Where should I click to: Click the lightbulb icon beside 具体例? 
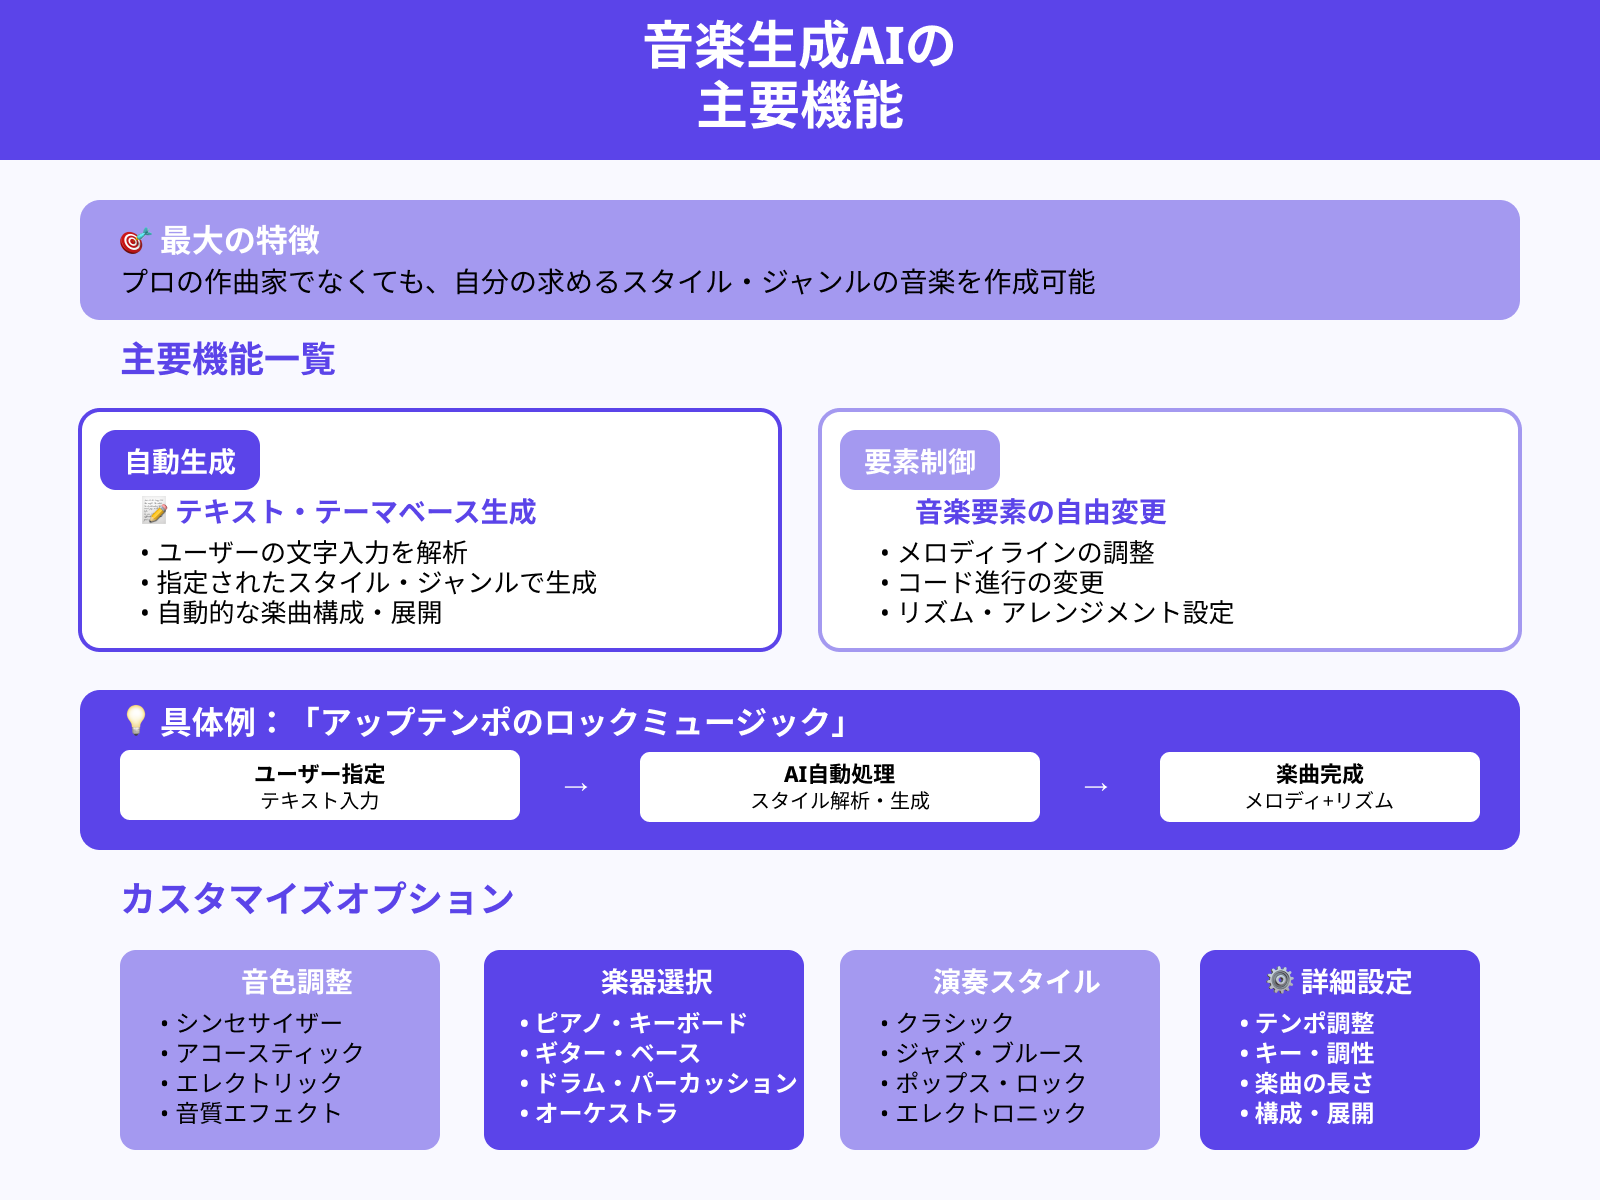pyautogui.click(x=135, y=721)
